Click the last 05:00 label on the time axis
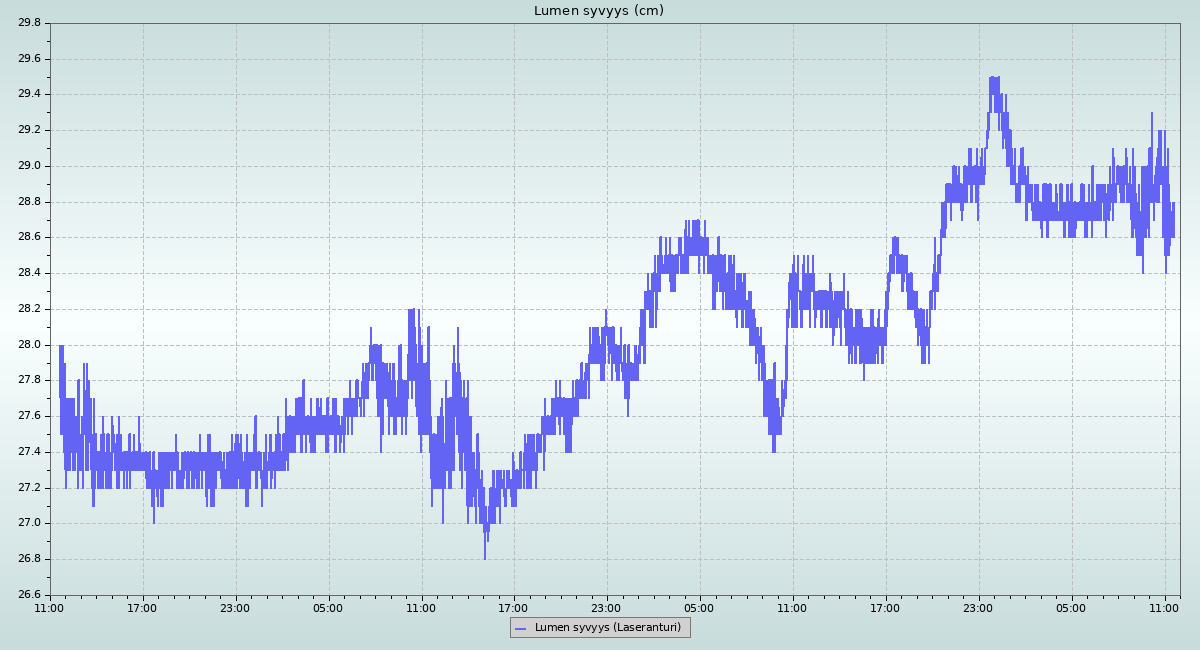Image resolution: width=1200 pixels, height=650 pixels. [x=1071, y=607]
